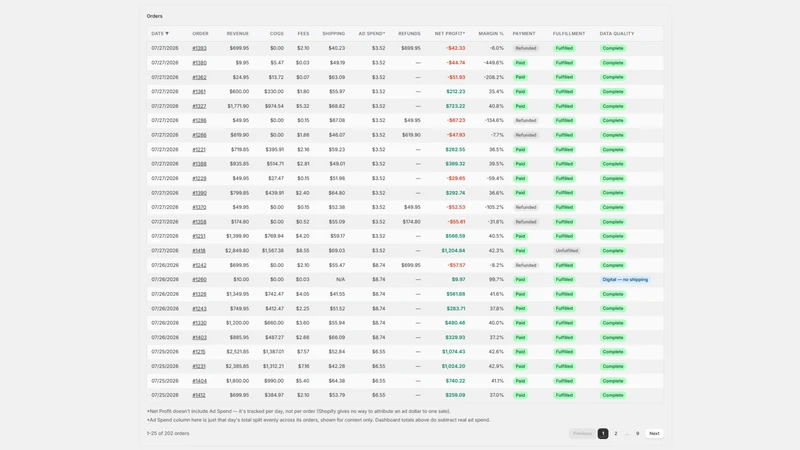Viewport: 800px width, 450px height.
Task: Click refund amount $174.80
Action: tap(411, 222)
